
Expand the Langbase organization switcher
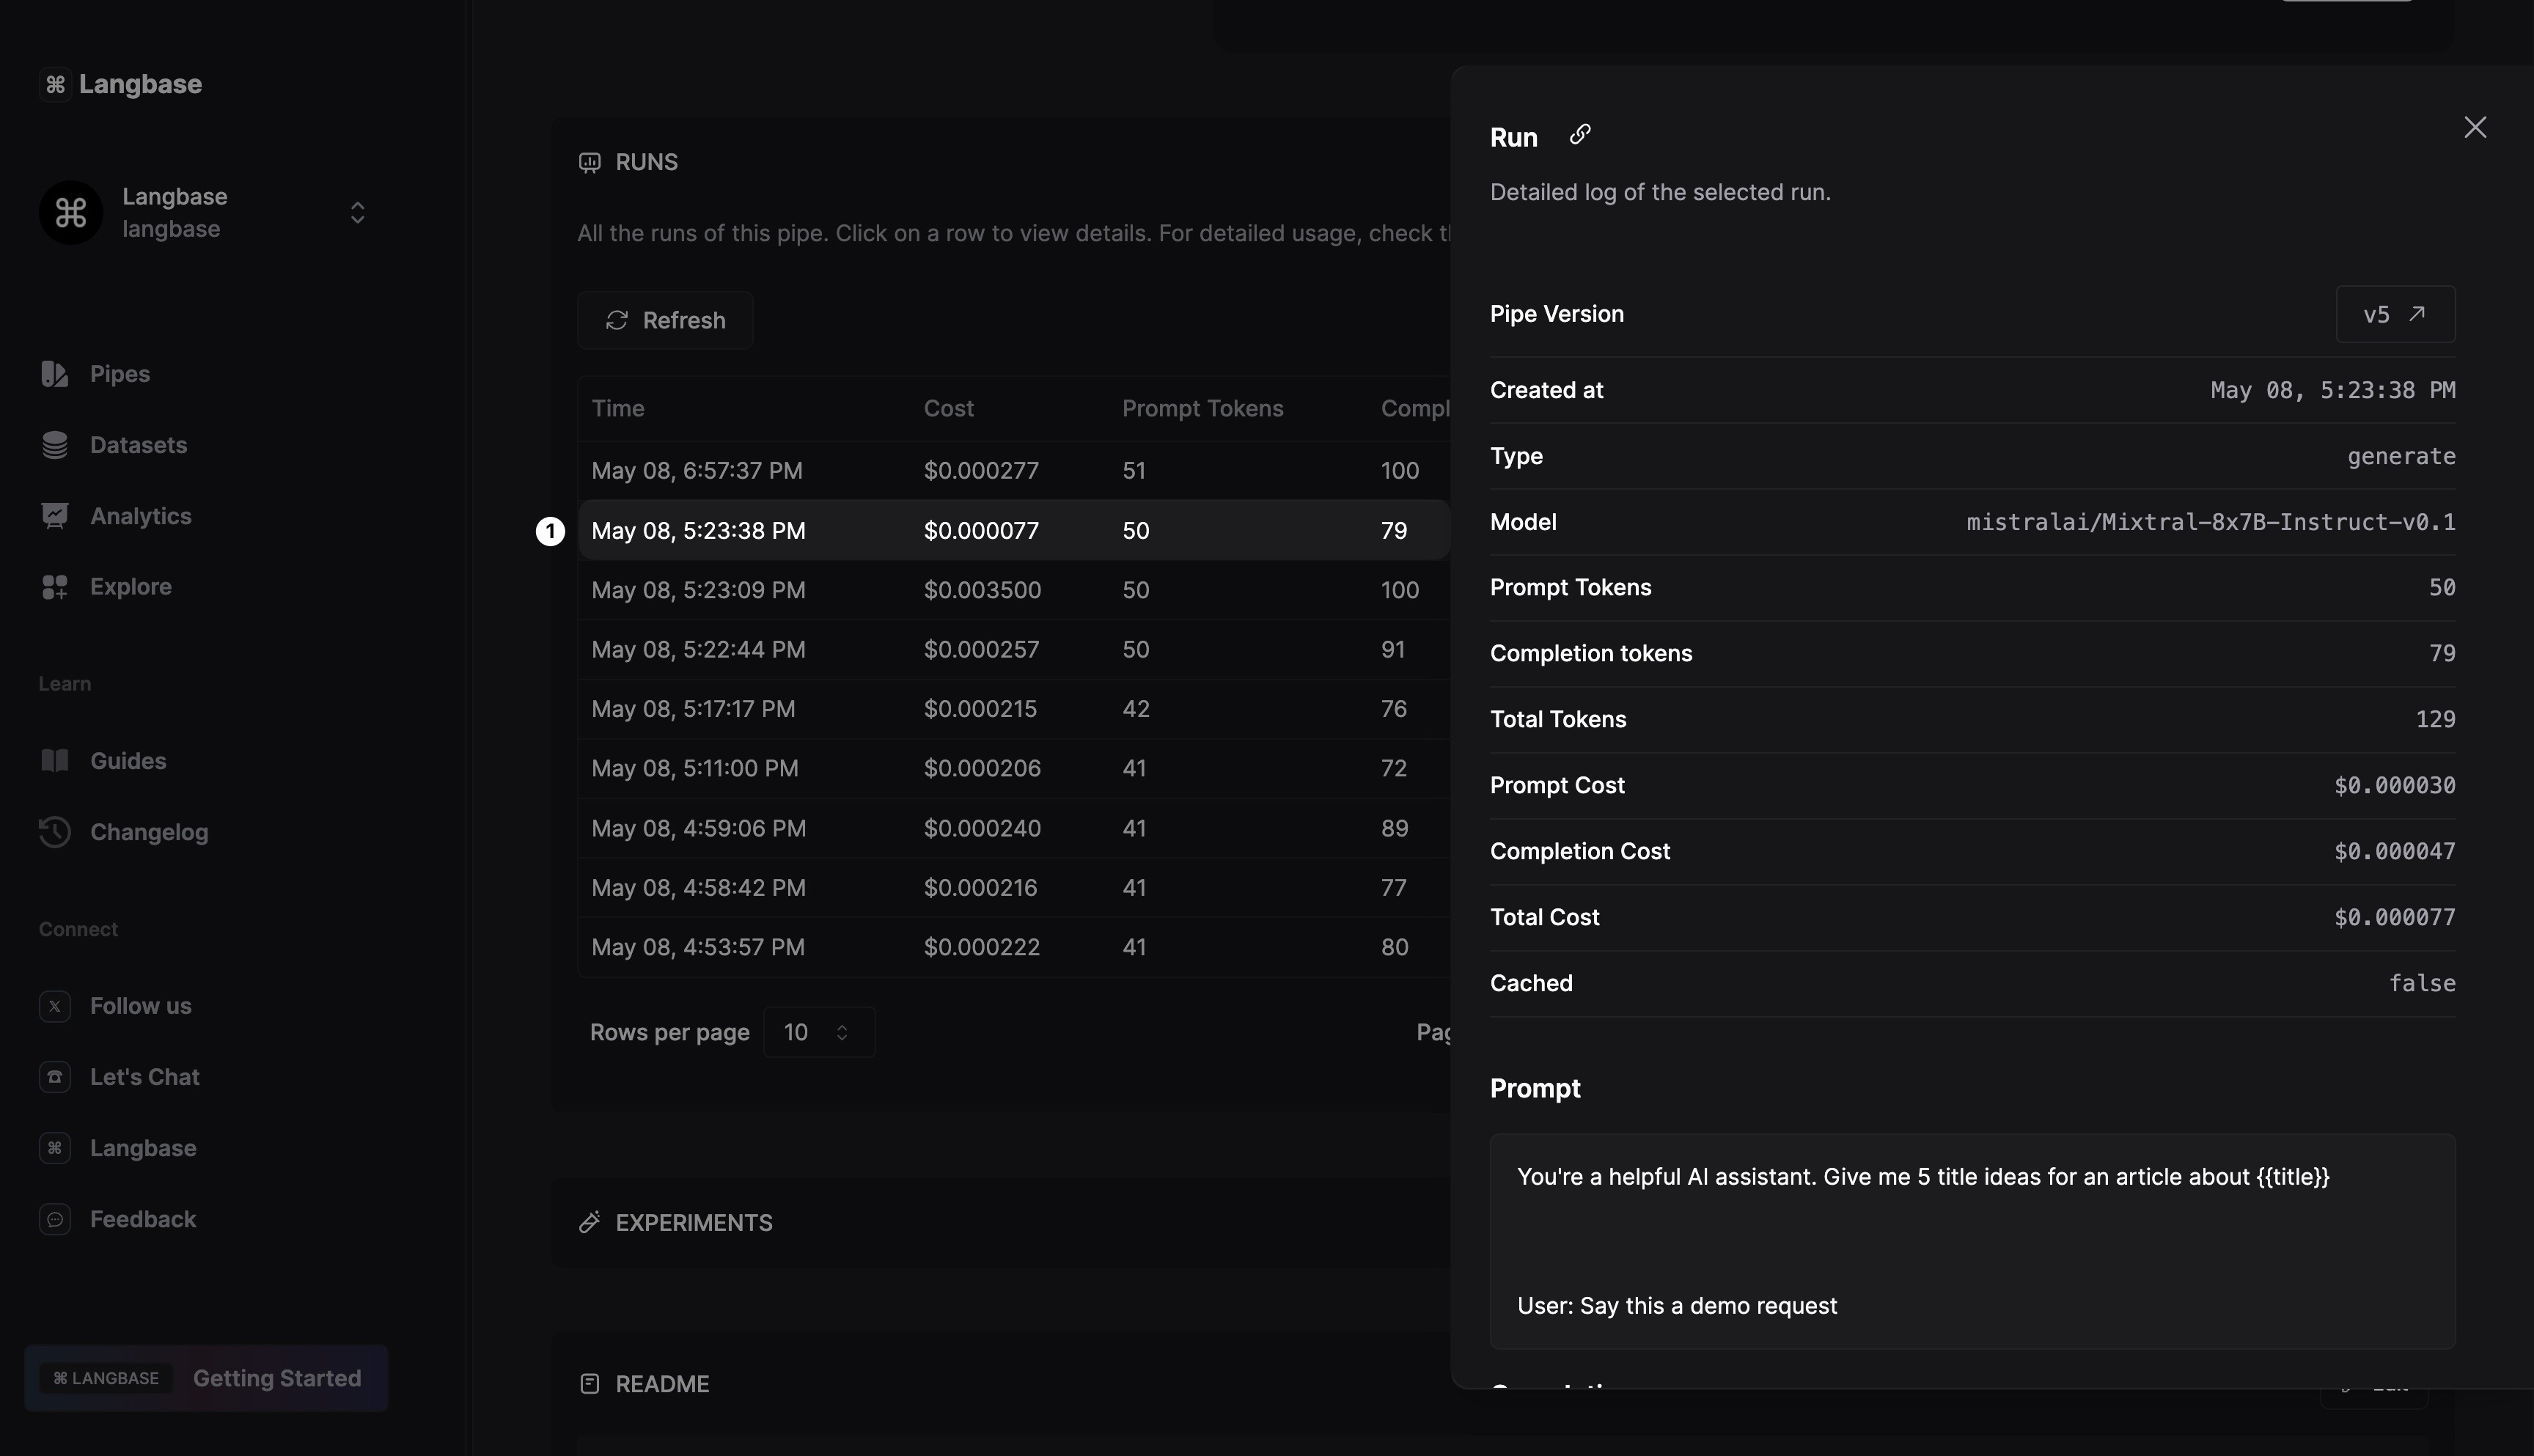(357, 213)
